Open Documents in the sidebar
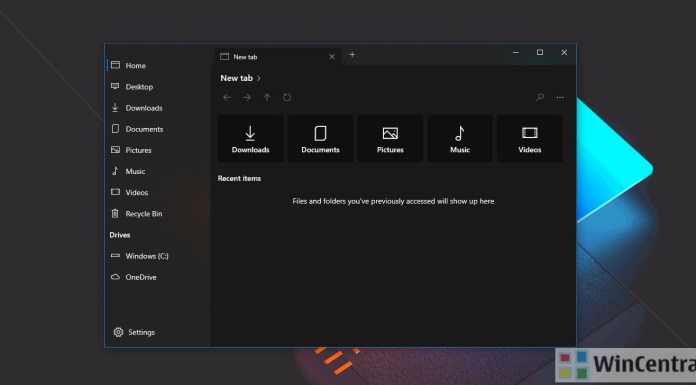Screen dimensions: 696x385 [158, 129]
